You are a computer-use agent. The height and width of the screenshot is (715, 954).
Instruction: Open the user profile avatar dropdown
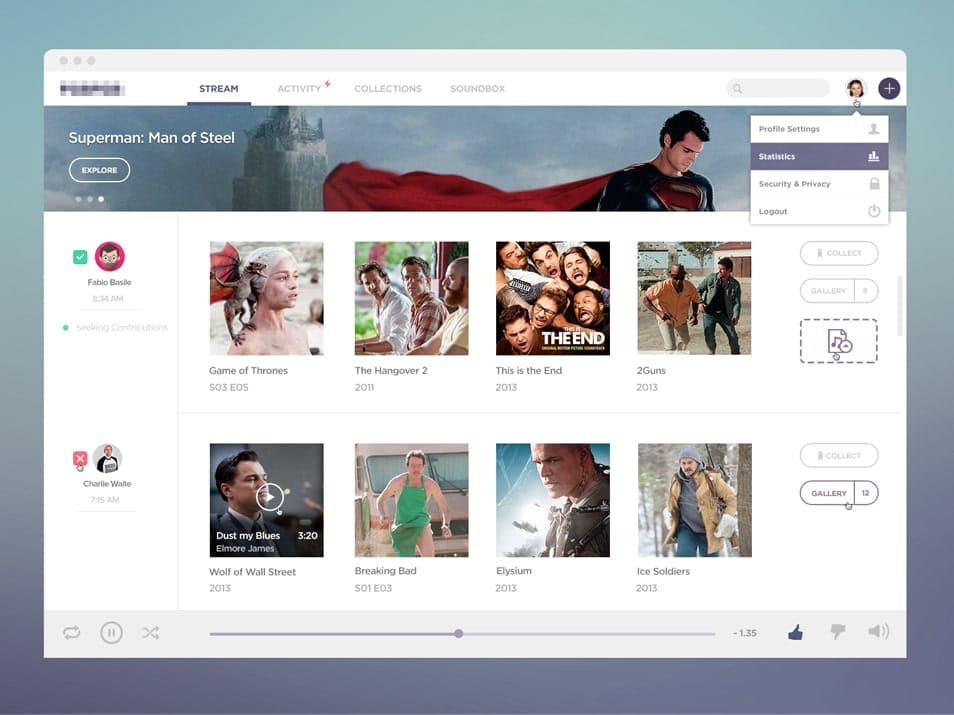click(855, 89)
